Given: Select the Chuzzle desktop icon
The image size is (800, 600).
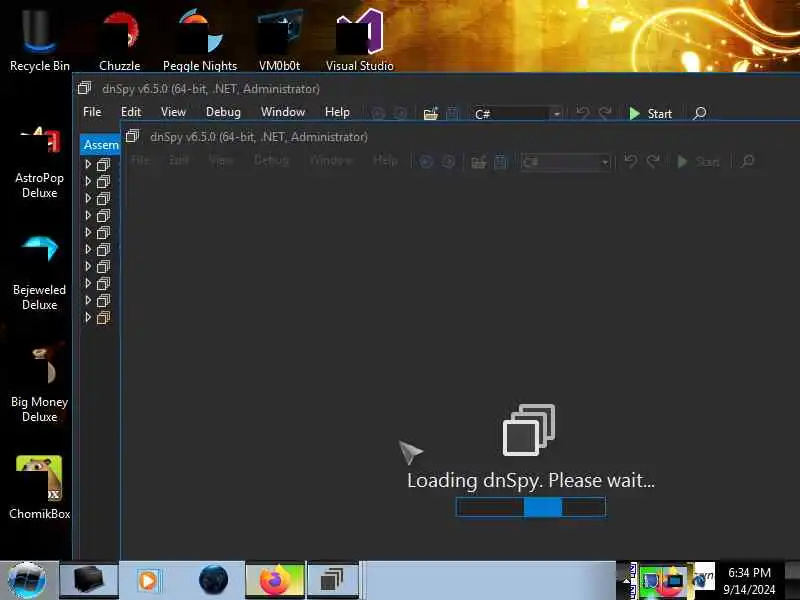Looking at the screenshot, I should click(x=120, y=40).
